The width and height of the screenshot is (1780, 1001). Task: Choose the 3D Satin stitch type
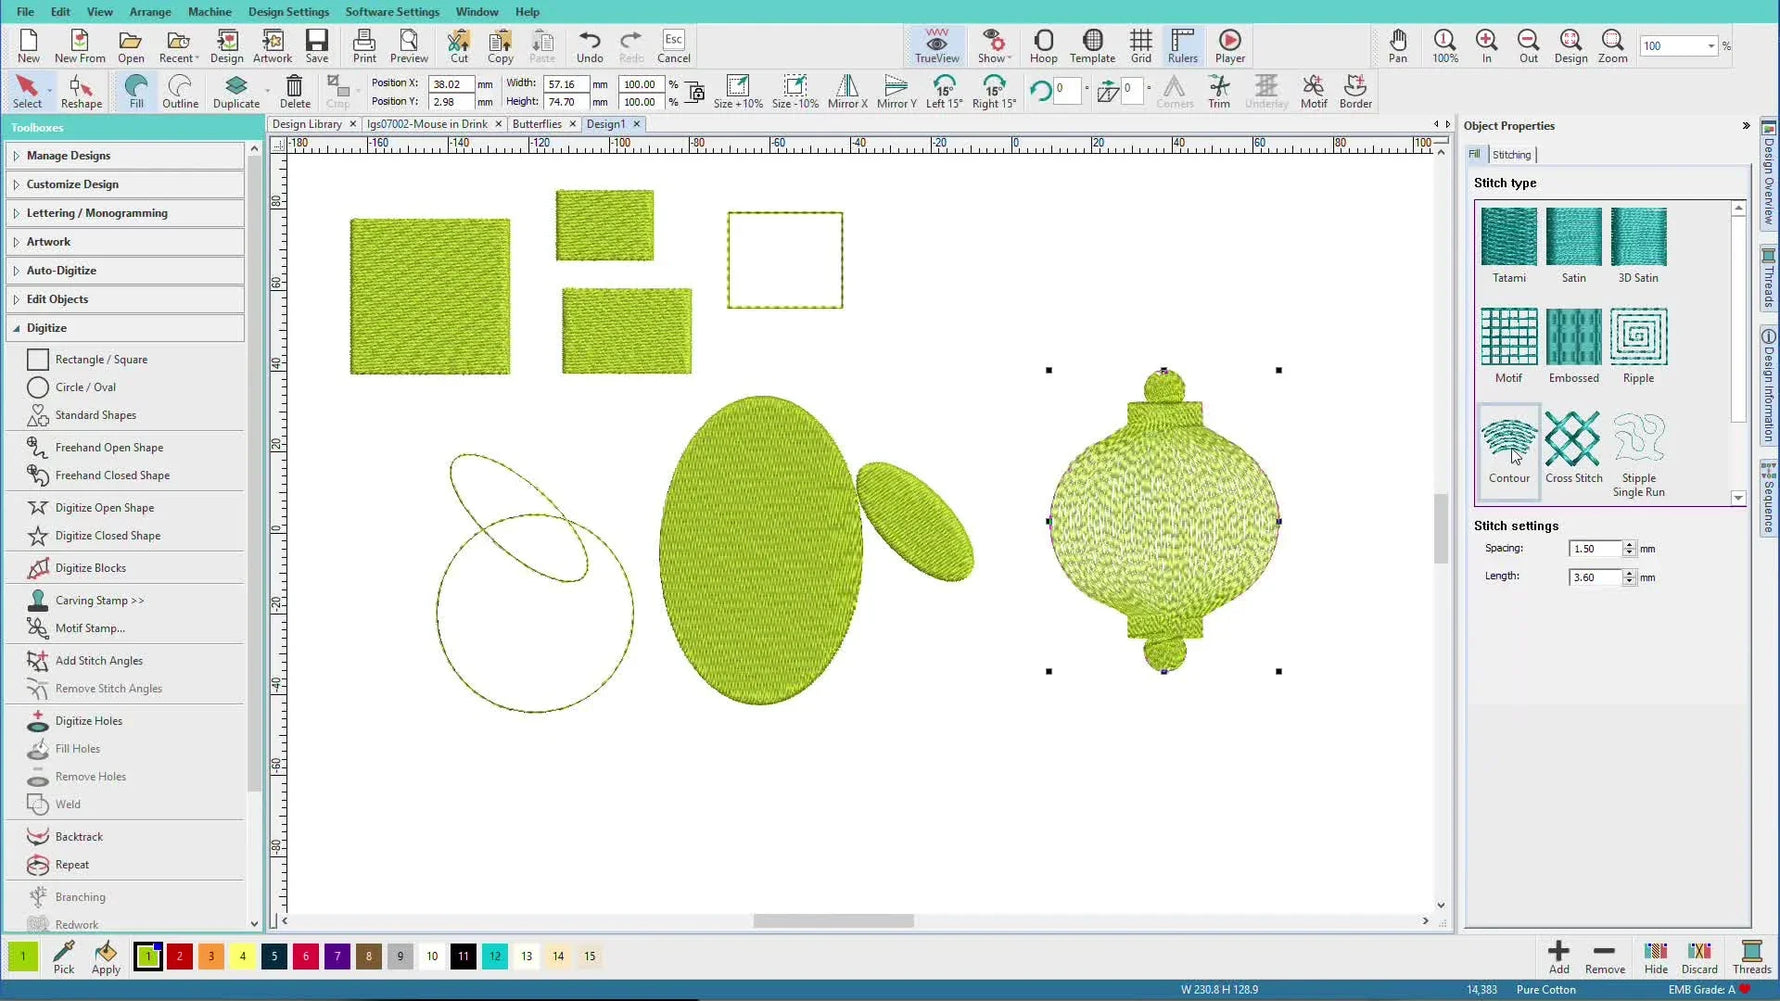(x=1638, y=245)
